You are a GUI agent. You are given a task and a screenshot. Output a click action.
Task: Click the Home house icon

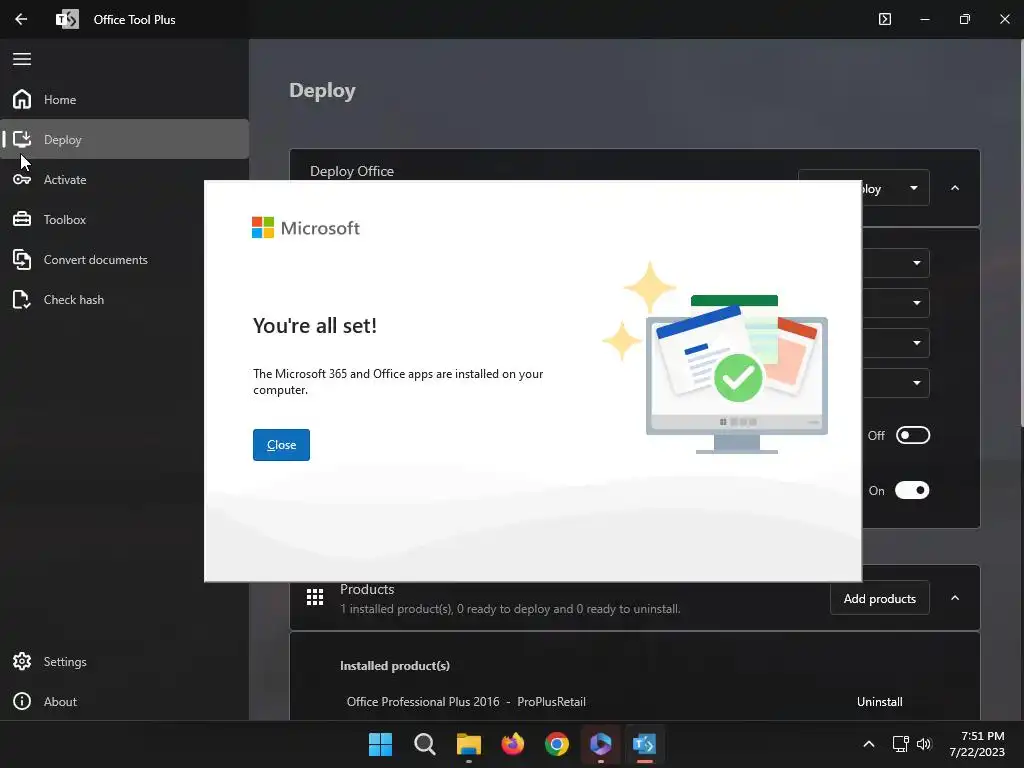pyautogui.click(x=22, y=99)
